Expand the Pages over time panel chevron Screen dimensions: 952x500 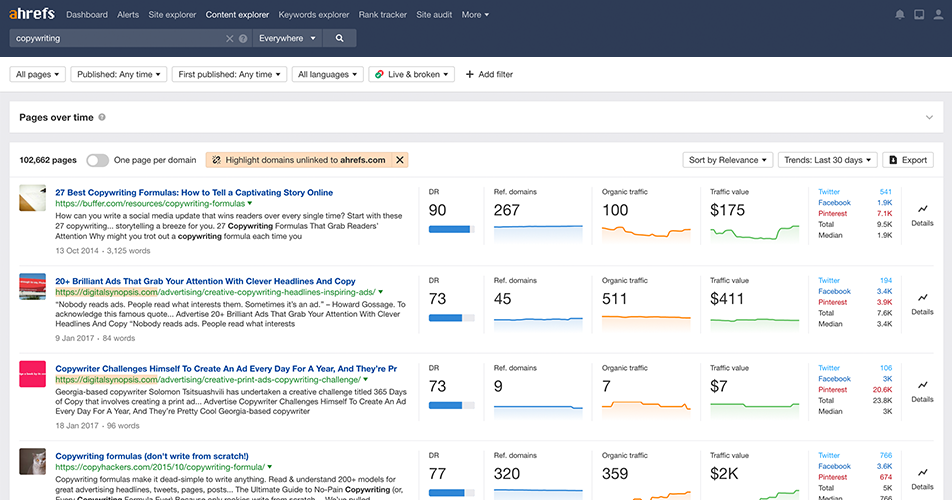(929, 118)
